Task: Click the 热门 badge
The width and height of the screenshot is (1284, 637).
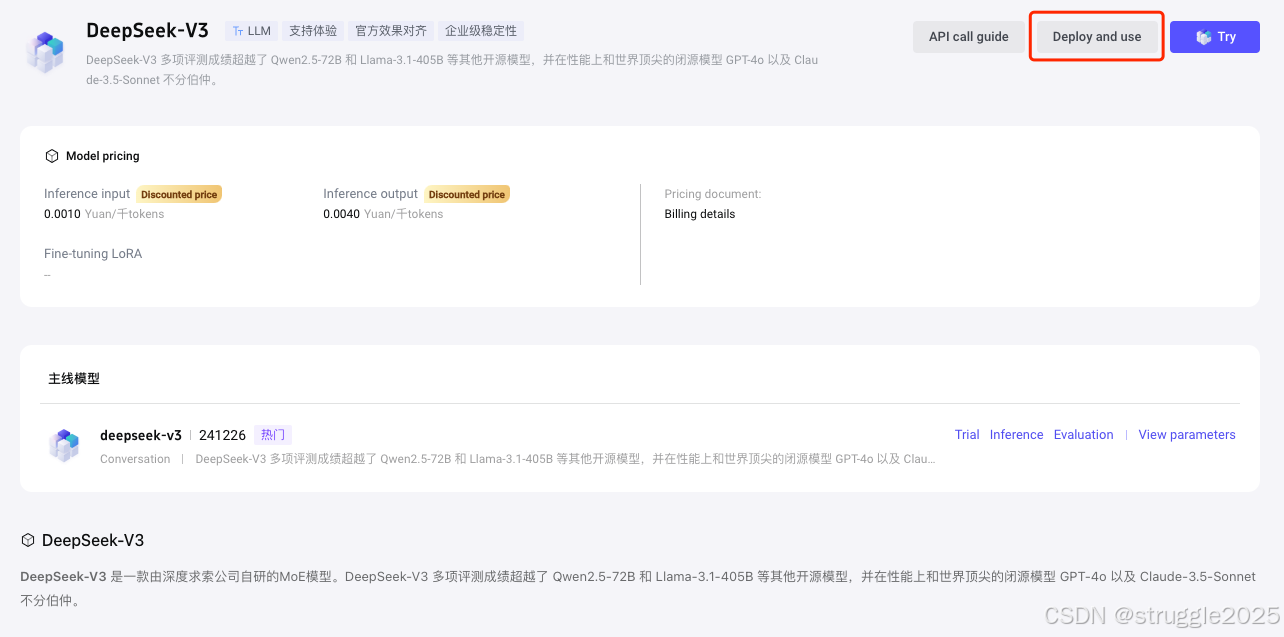Action: pos(273,435)
